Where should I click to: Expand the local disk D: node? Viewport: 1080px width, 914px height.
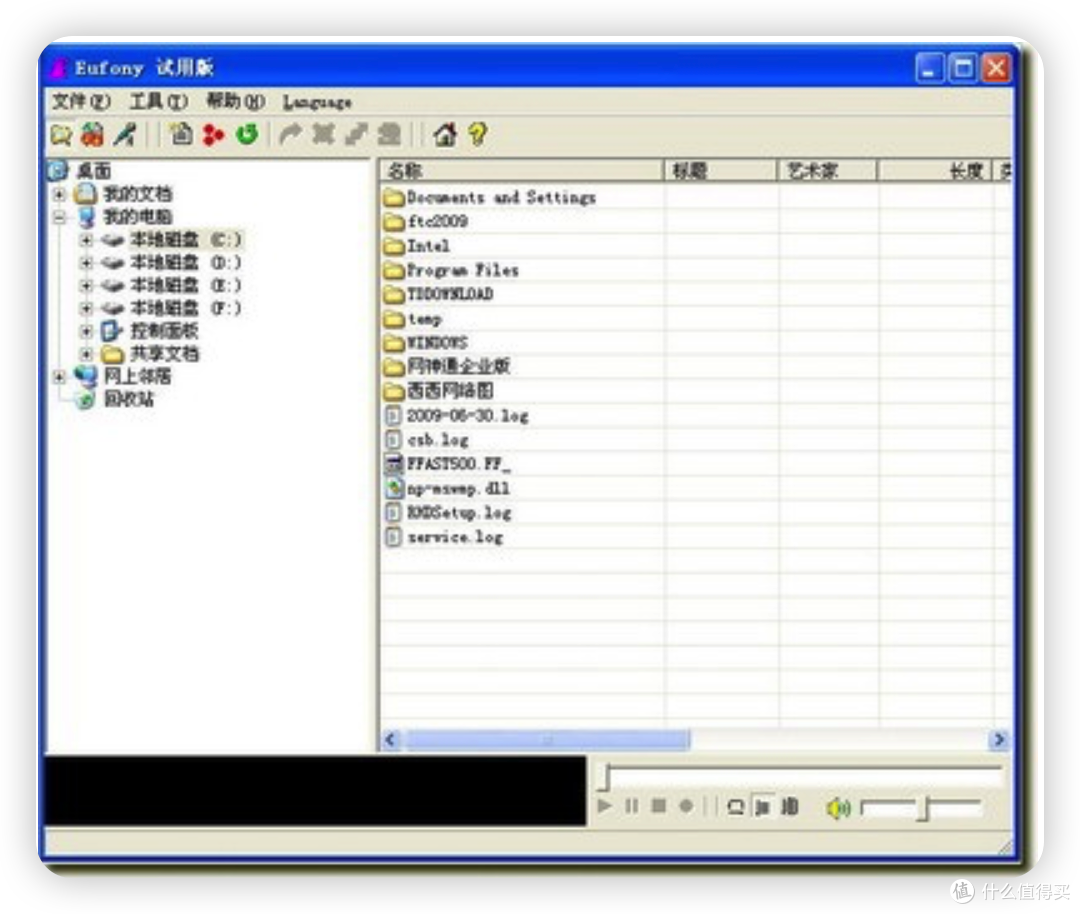[86, 262]
